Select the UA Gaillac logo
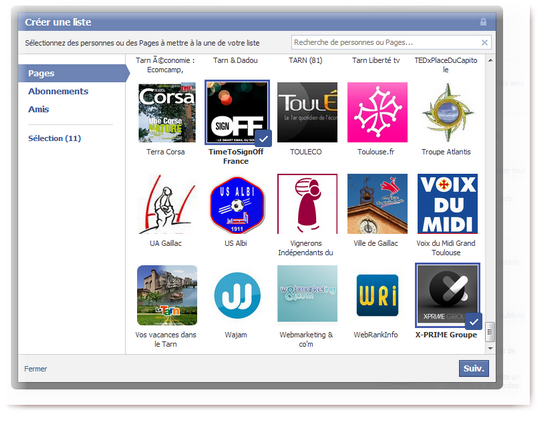Screen dimensions: 550x425 click(x=167, y=204)
